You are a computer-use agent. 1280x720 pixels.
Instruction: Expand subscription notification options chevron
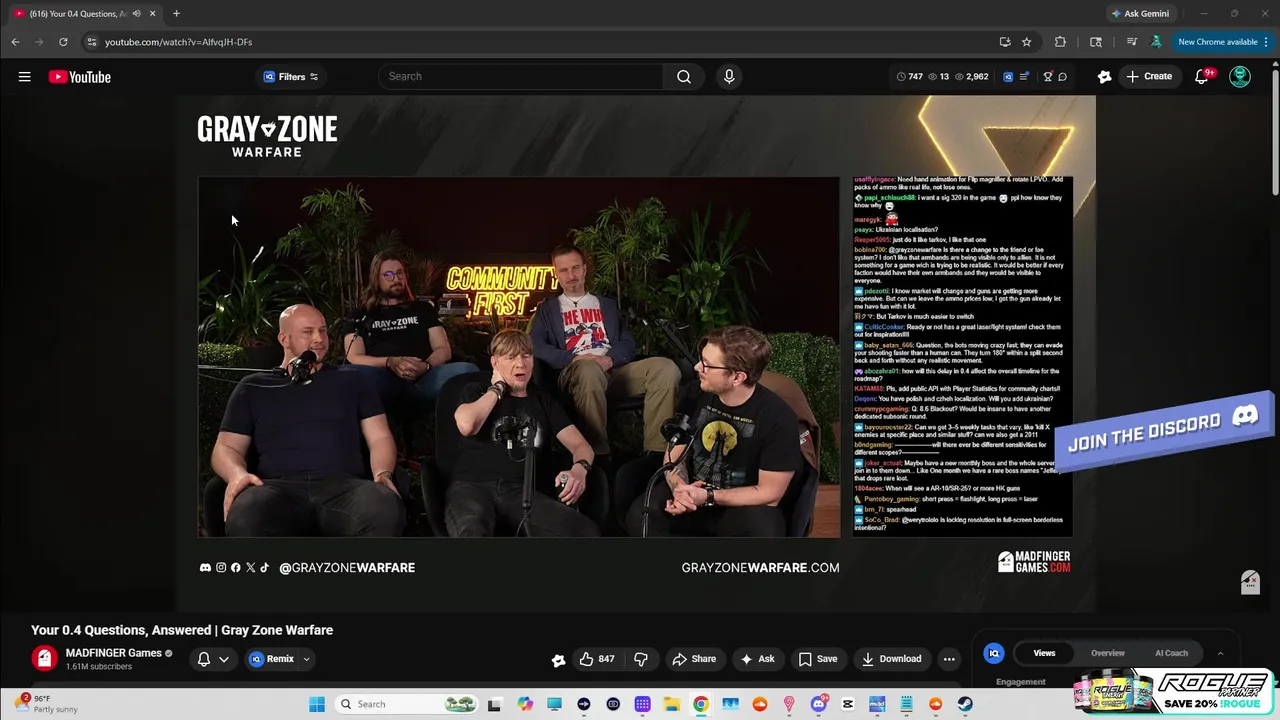click(x=224, y=659)
